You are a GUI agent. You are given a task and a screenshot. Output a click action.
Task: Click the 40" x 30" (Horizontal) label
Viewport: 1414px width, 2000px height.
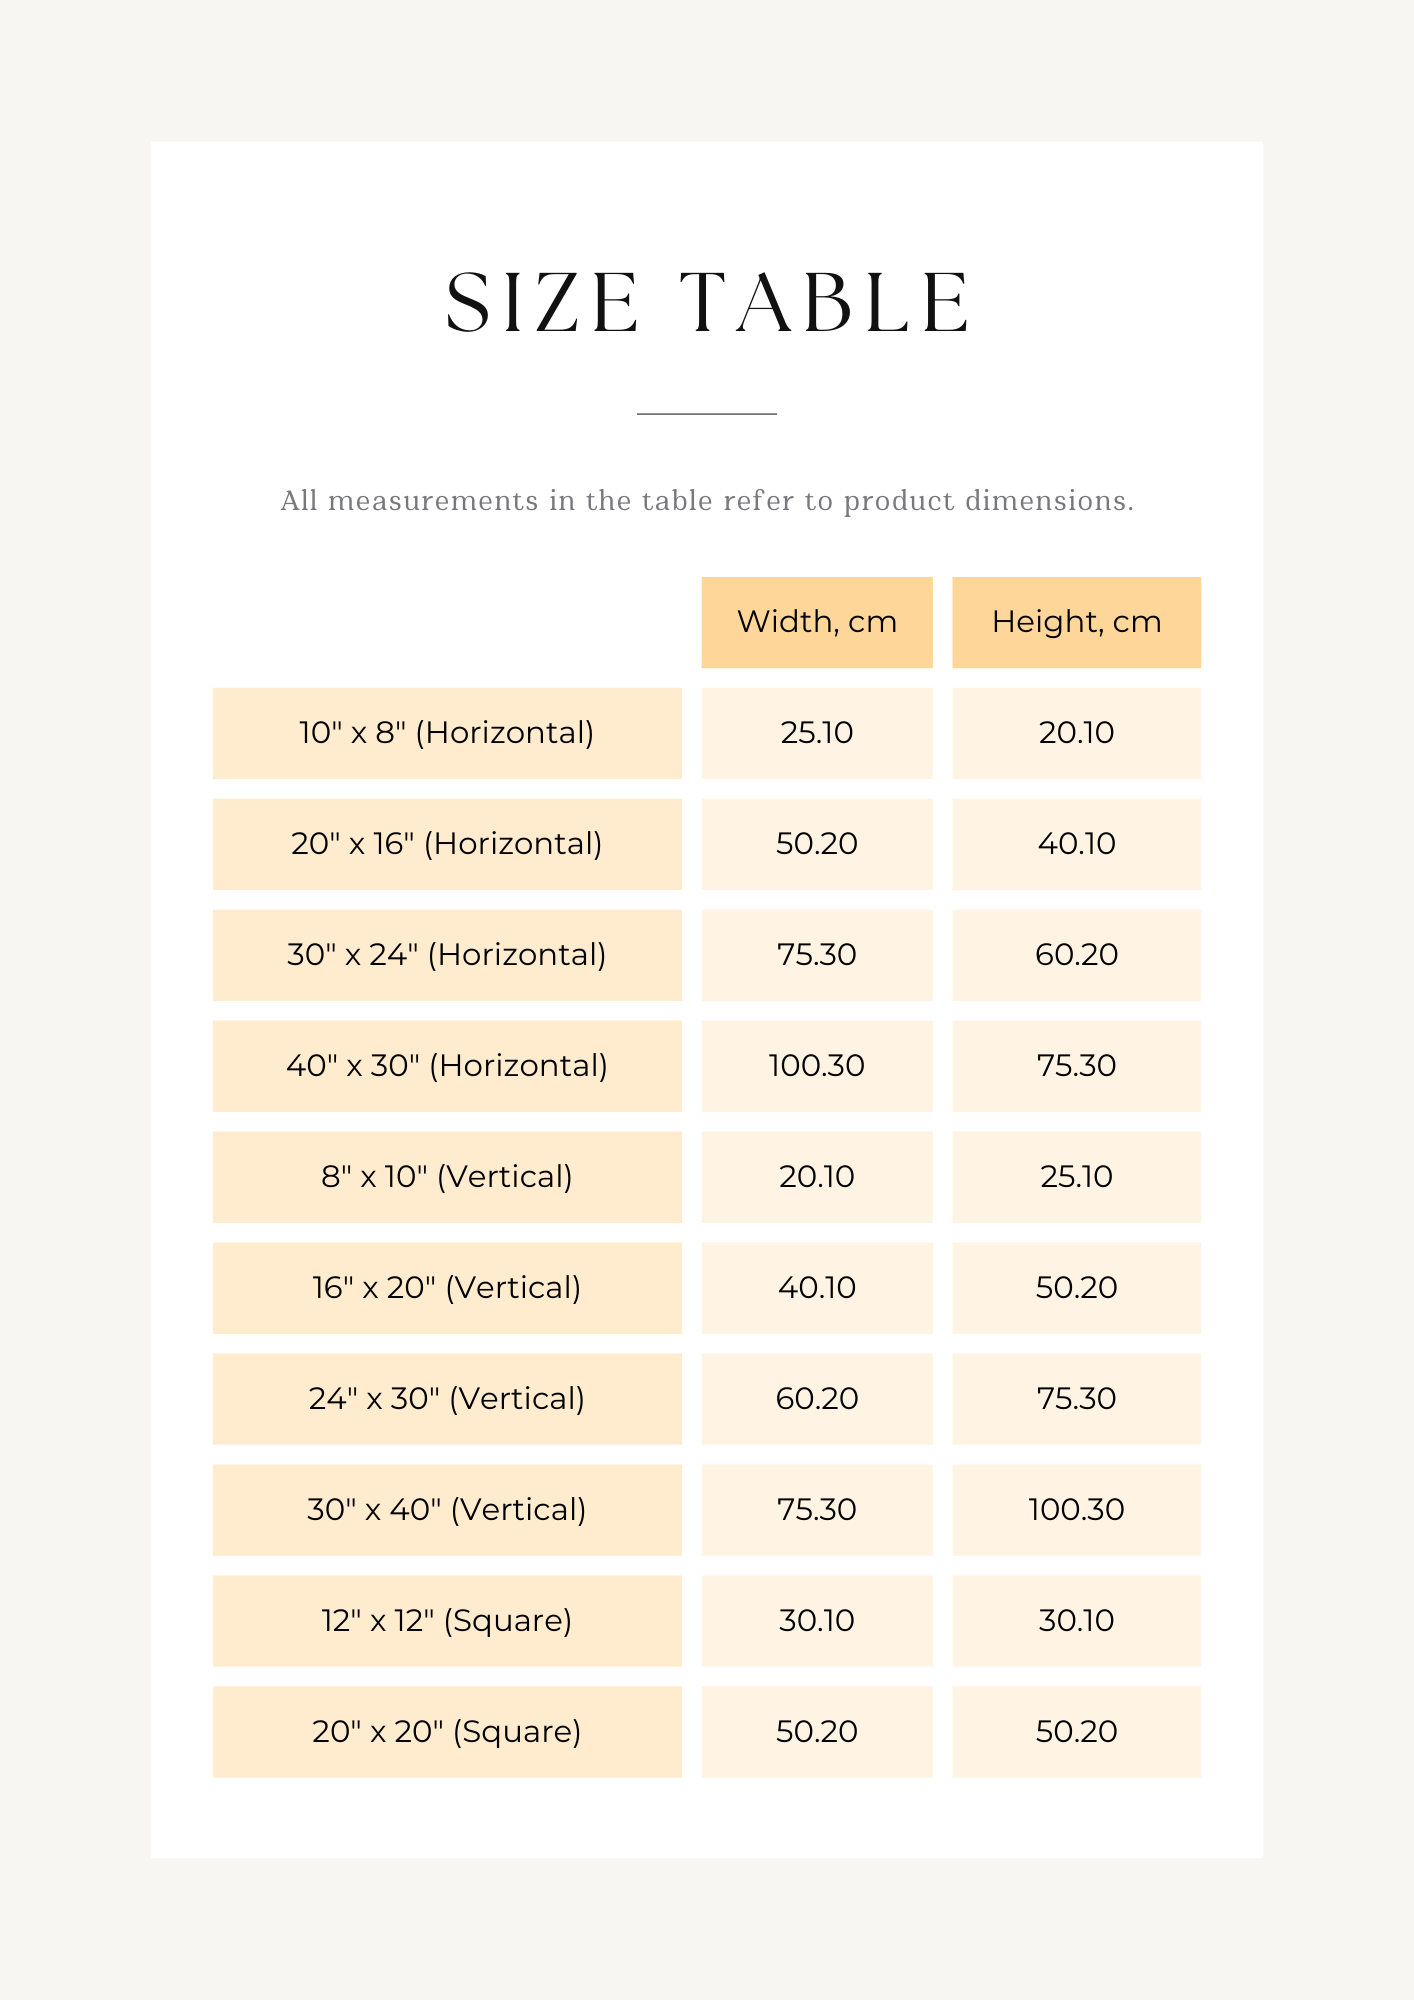coord(447,1066)
